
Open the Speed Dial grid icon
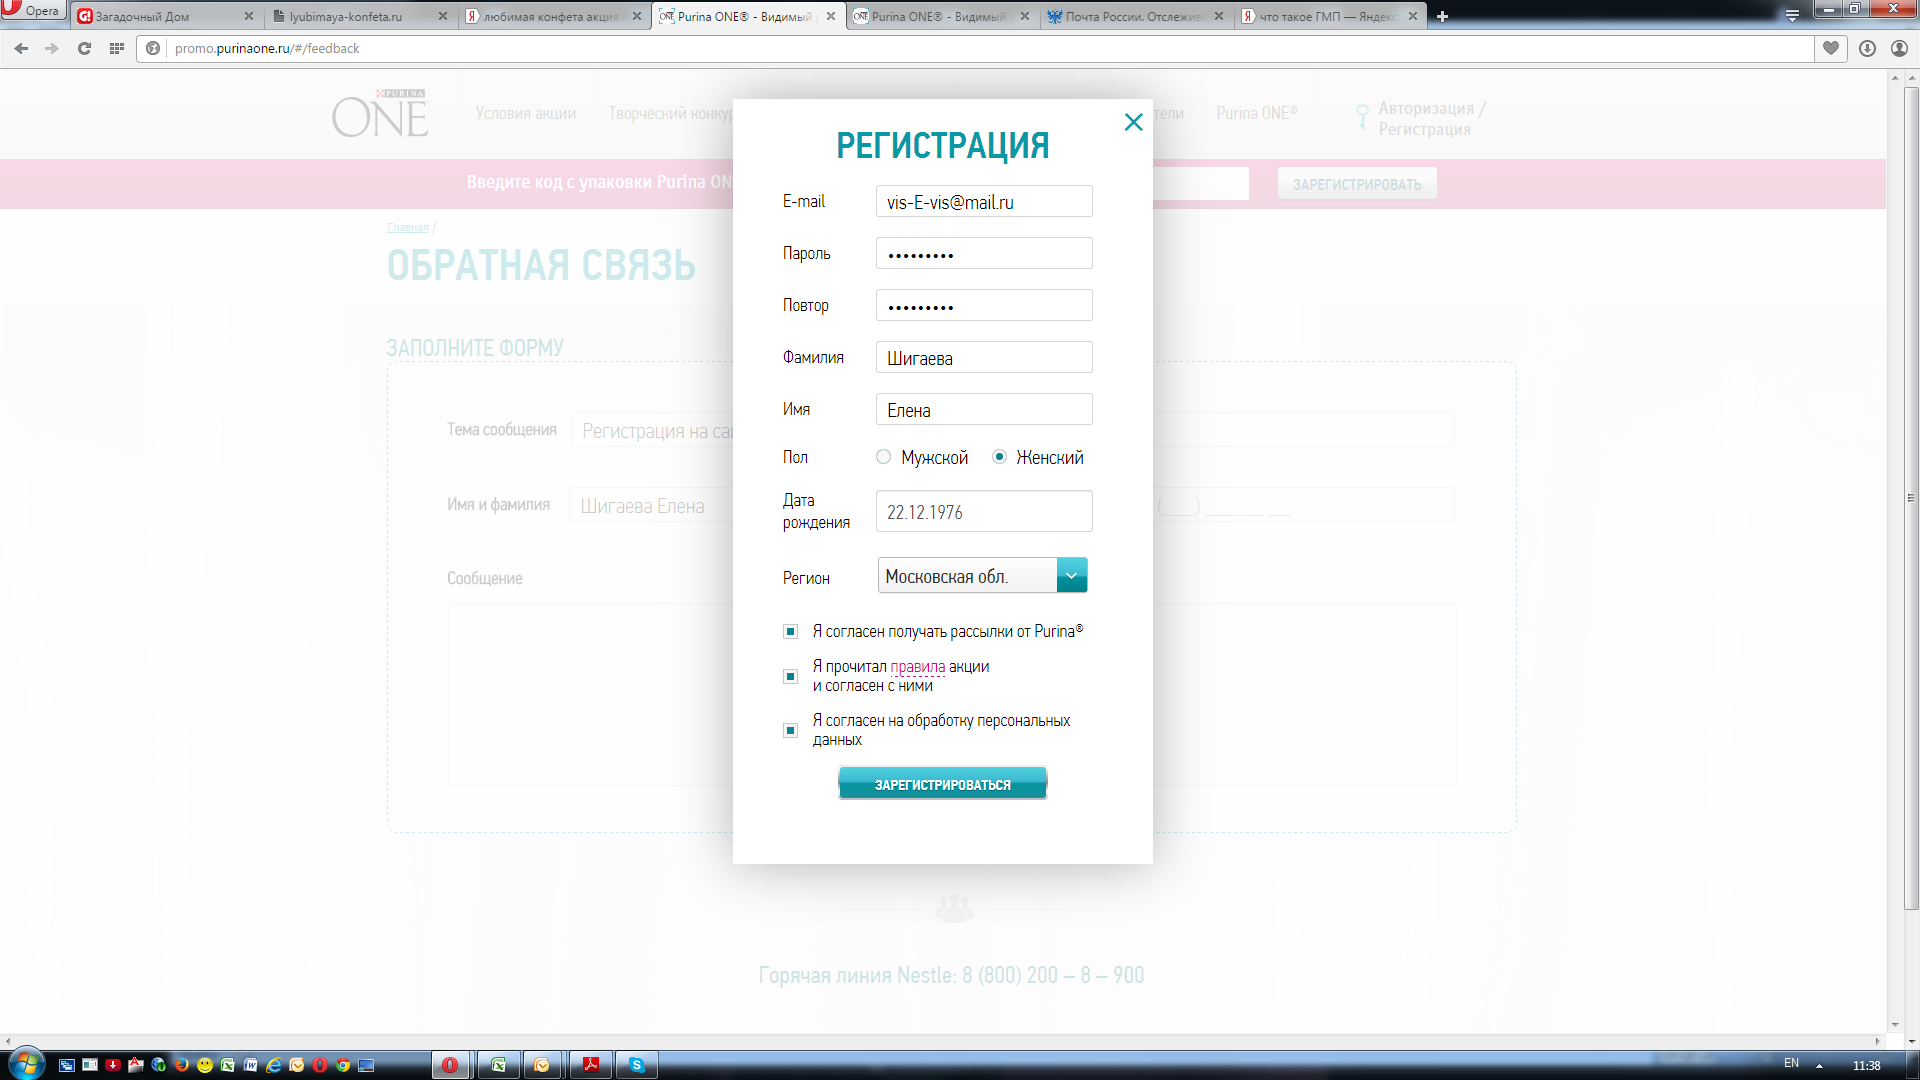click(117, 48)
